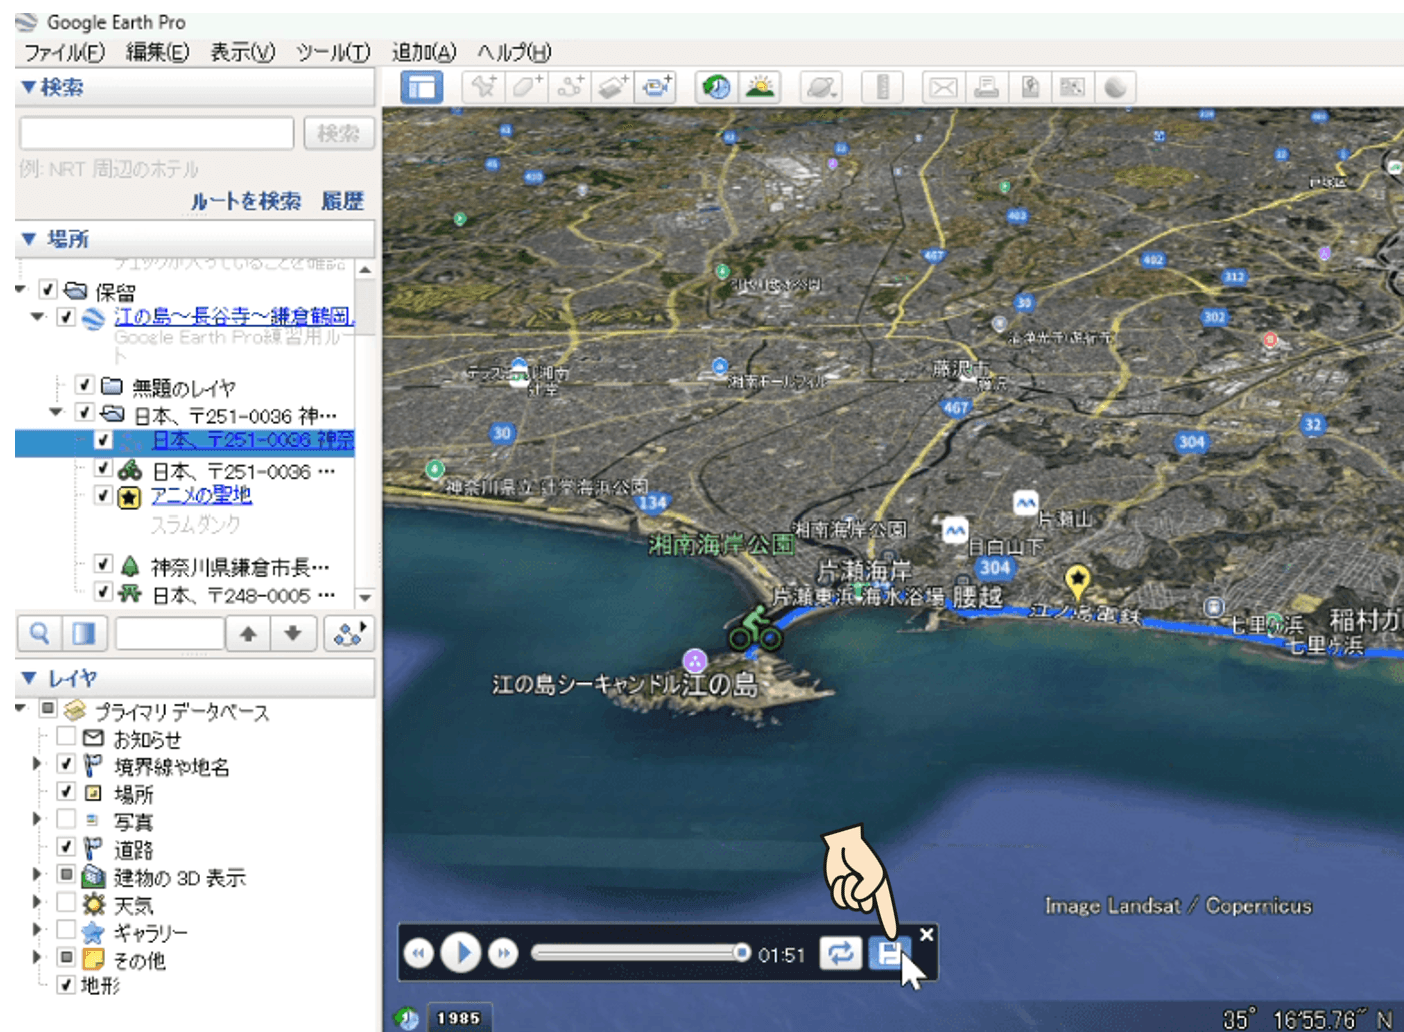Image resolution: width=1404 pixels, height=1032 pixels.
Task: Select the add polygon tool
Action: (527, 88)
